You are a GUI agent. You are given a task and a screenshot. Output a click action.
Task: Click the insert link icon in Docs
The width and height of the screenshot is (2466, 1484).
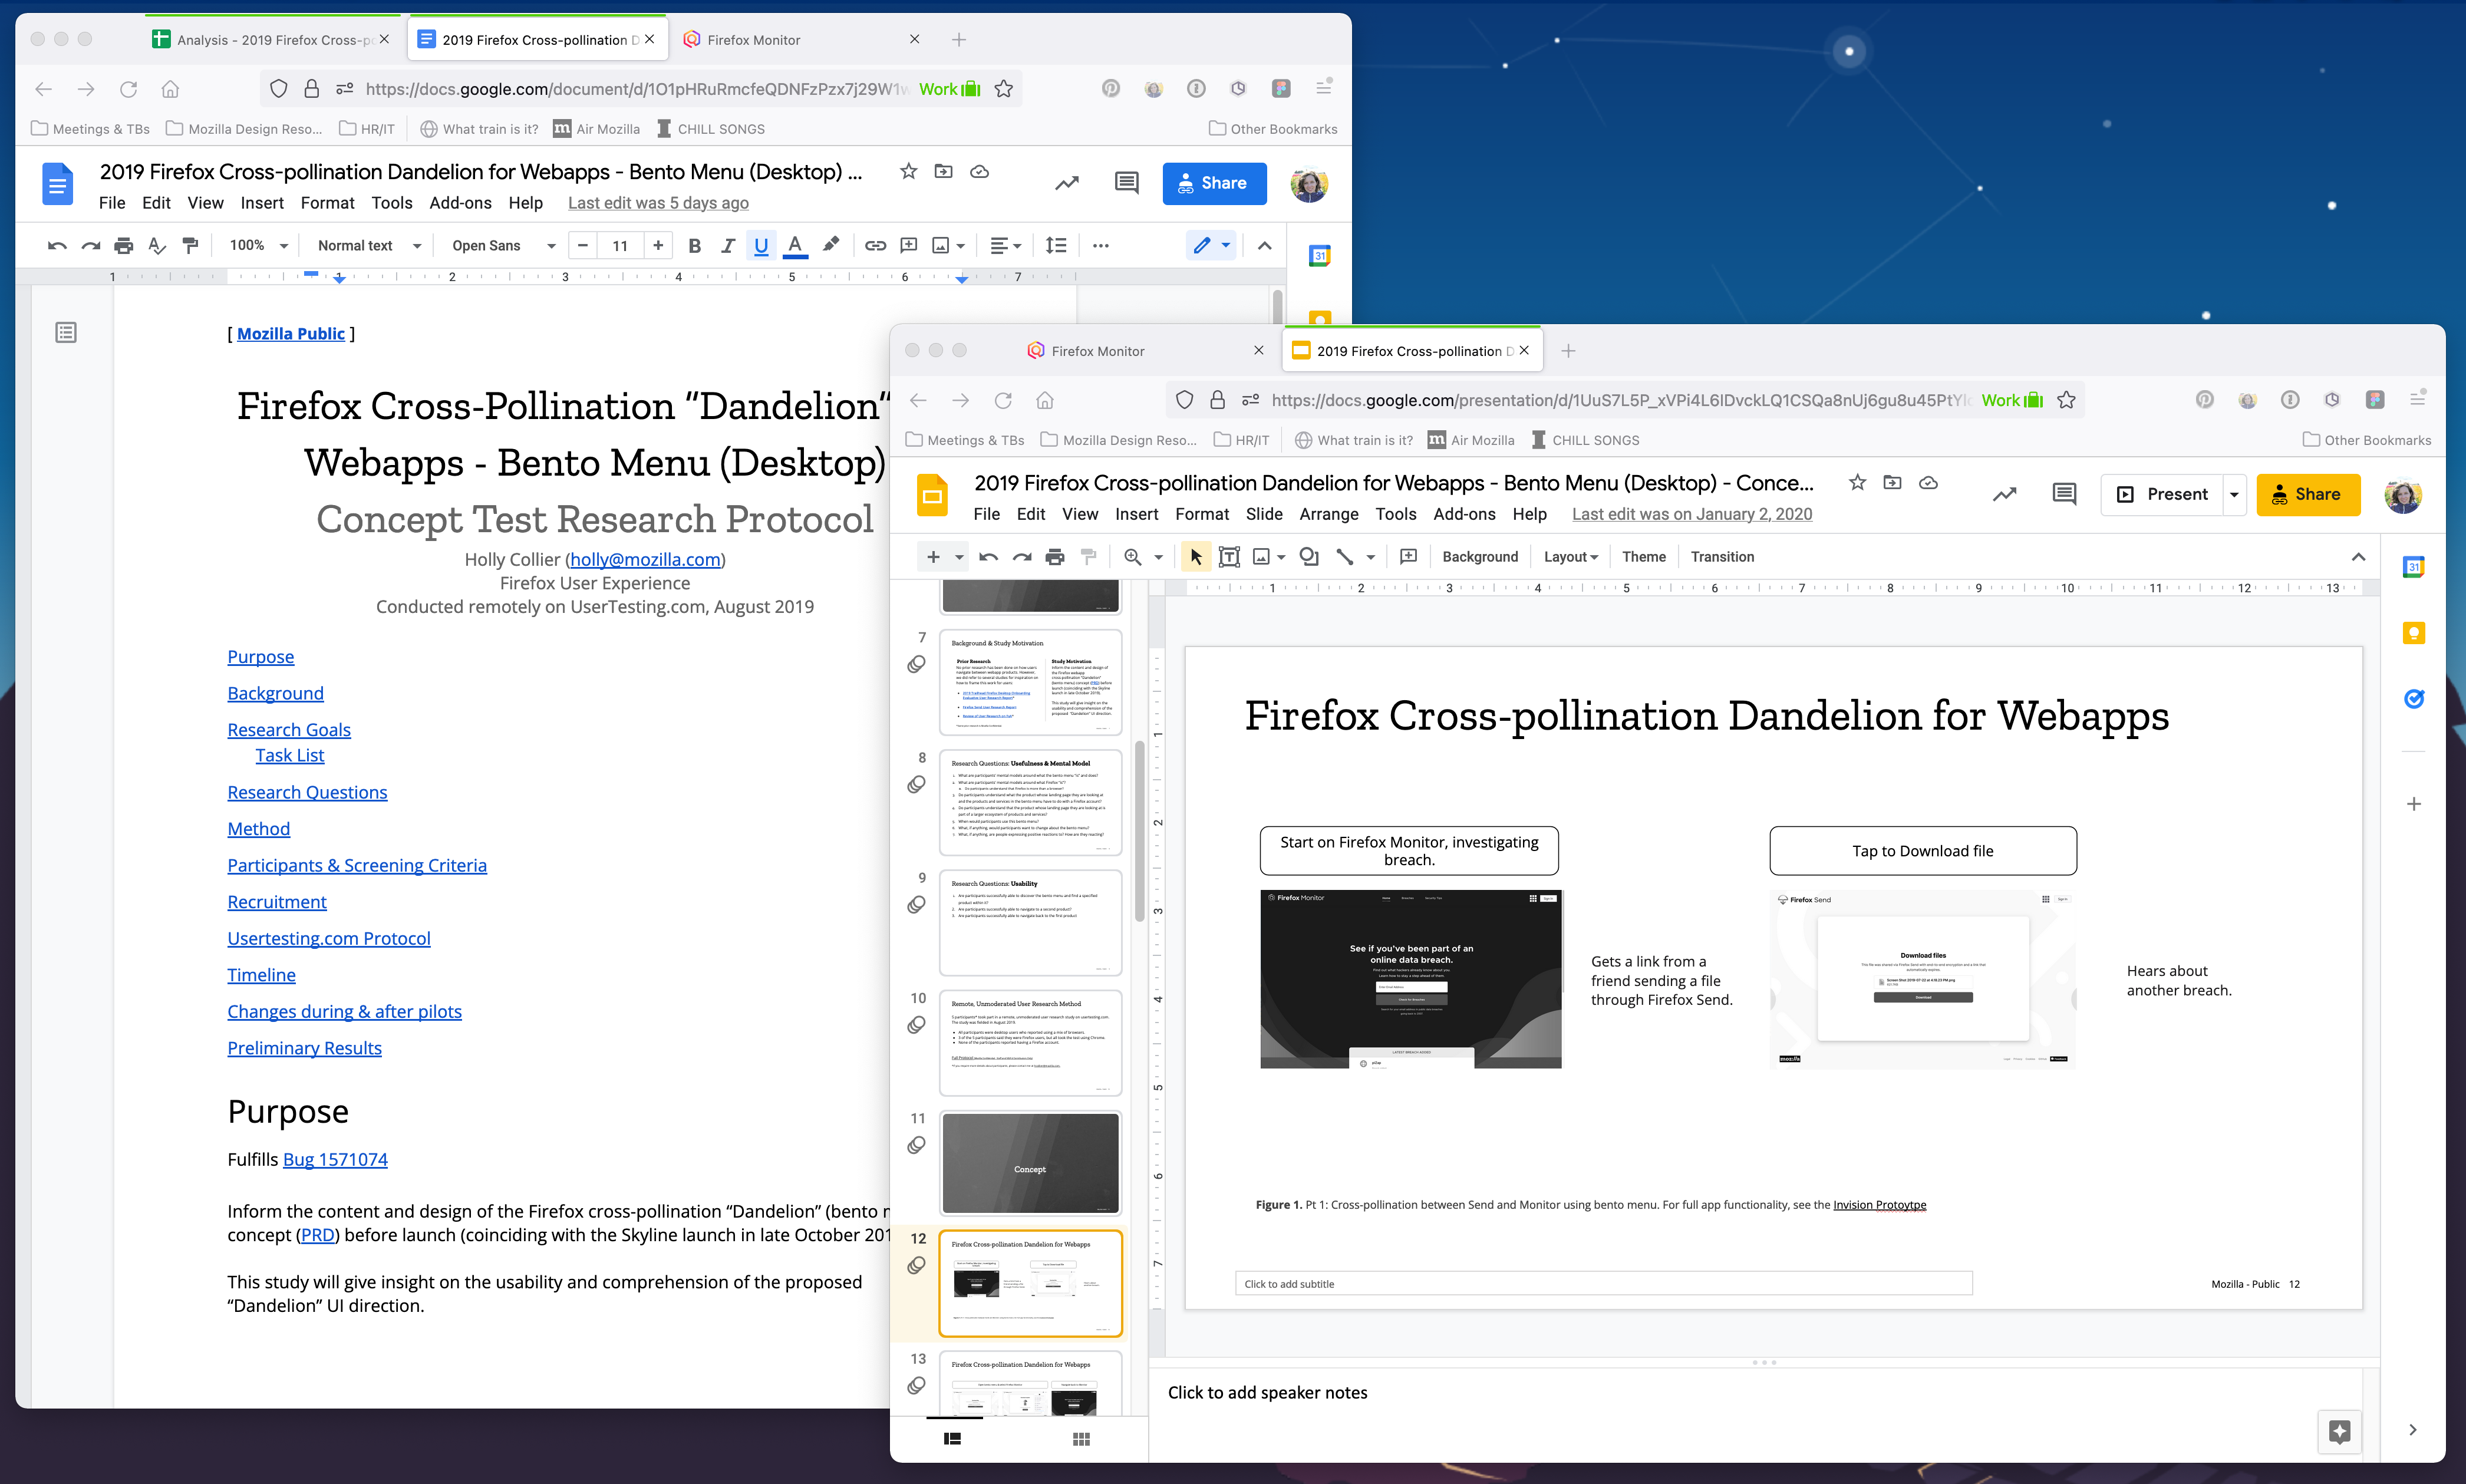pos(875,246)
